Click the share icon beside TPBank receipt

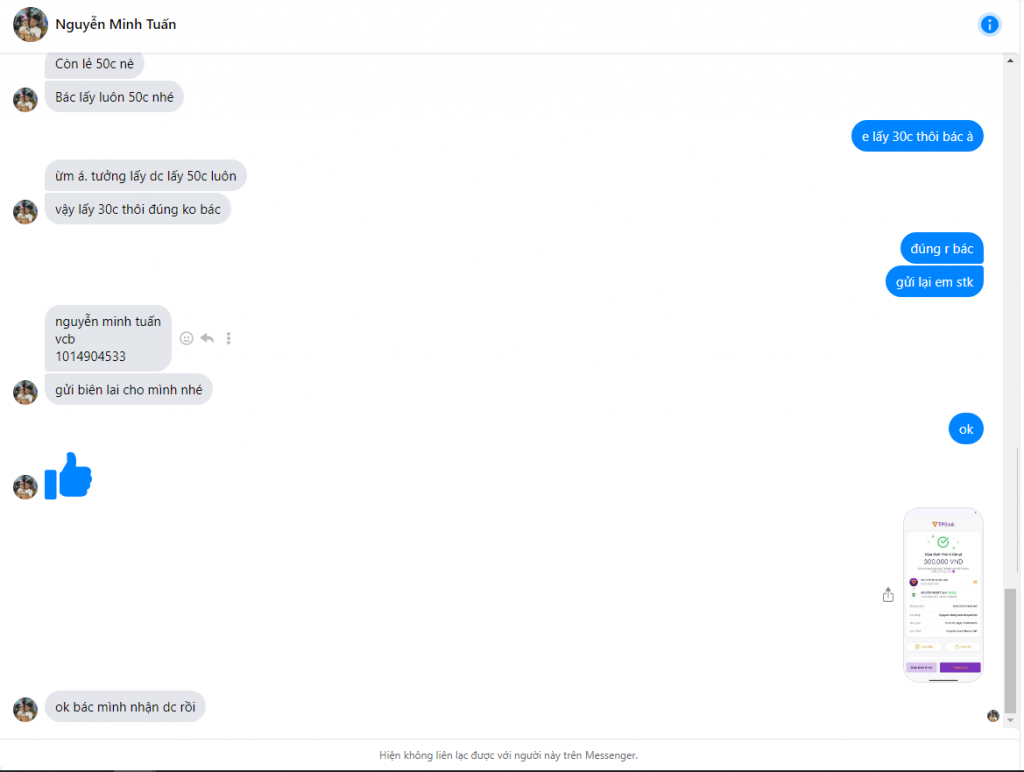tap(888, 595)
